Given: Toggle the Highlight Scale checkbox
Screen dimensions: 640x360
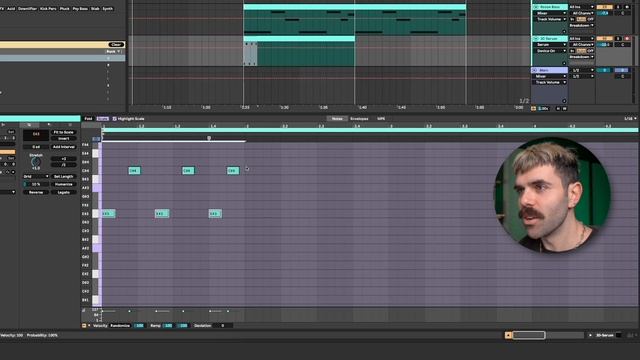Looking at the screenshot, I should tap(114, 119).
